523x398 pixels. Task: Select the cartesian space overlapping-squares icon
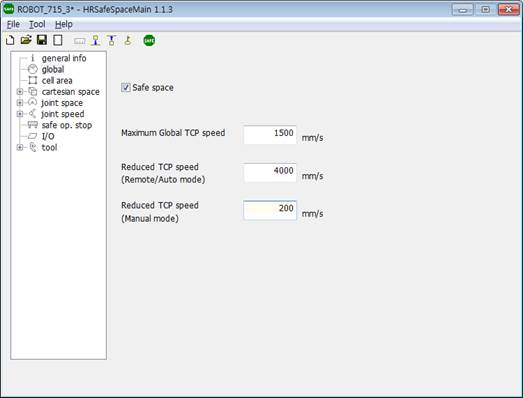pos(32,91)
